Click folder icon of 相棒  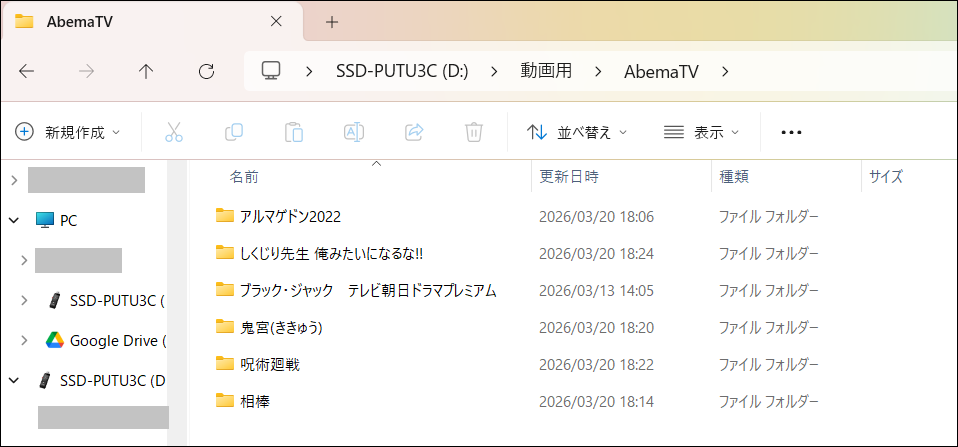225,401
